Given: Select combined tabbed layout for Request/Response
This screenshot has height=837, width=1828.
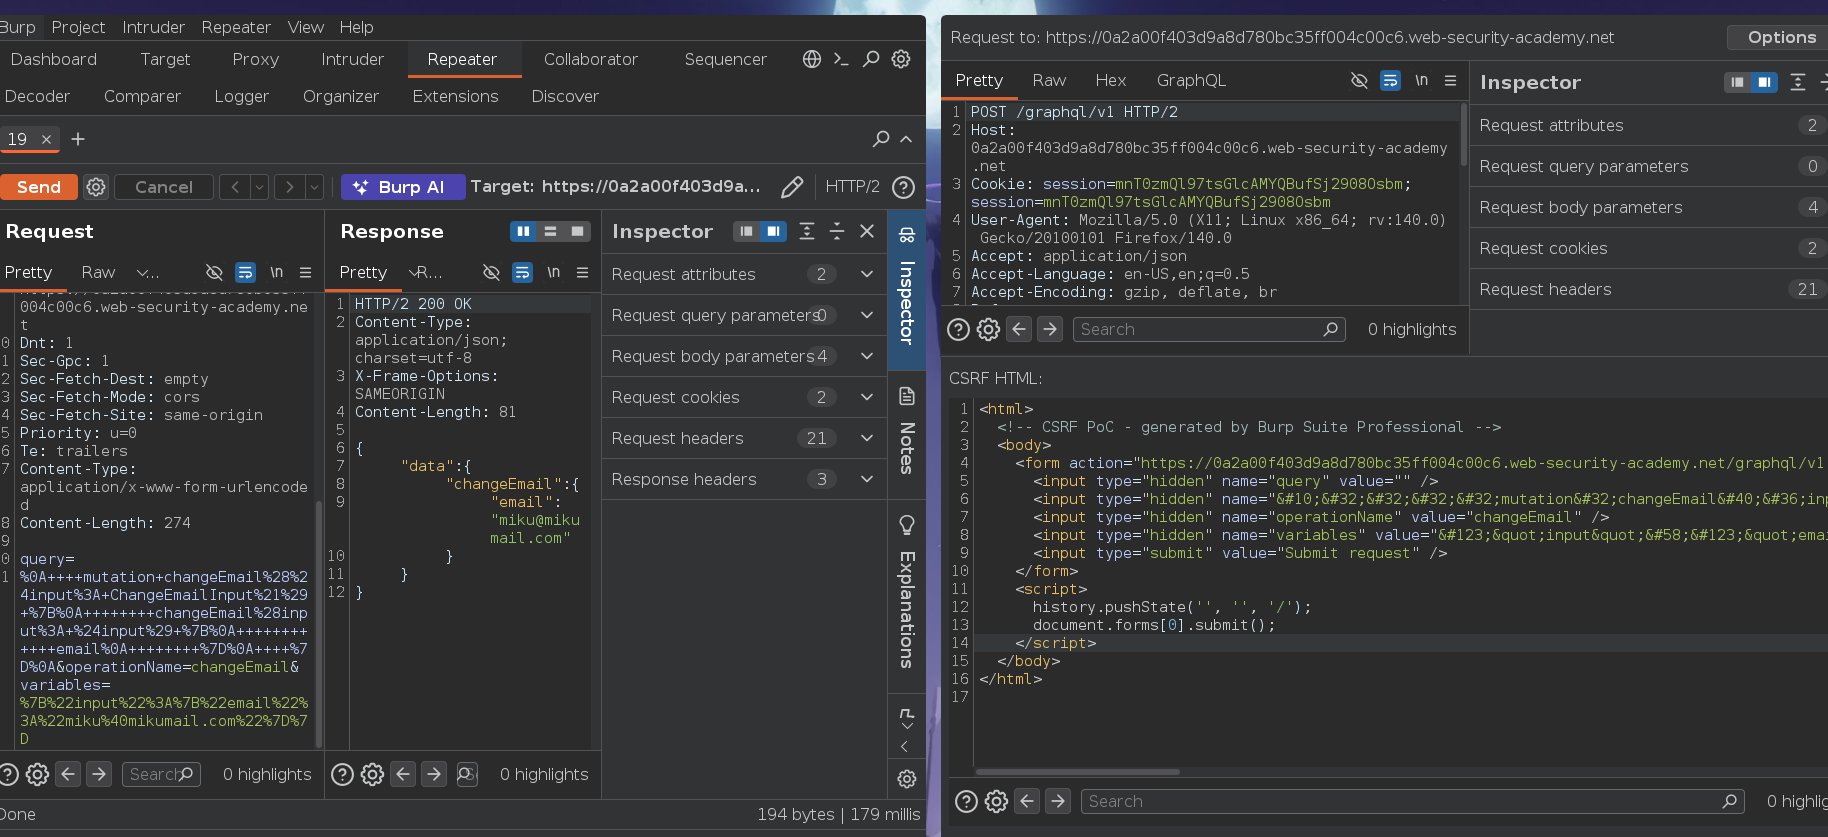Looking at the screenshot, I should 577,231.
